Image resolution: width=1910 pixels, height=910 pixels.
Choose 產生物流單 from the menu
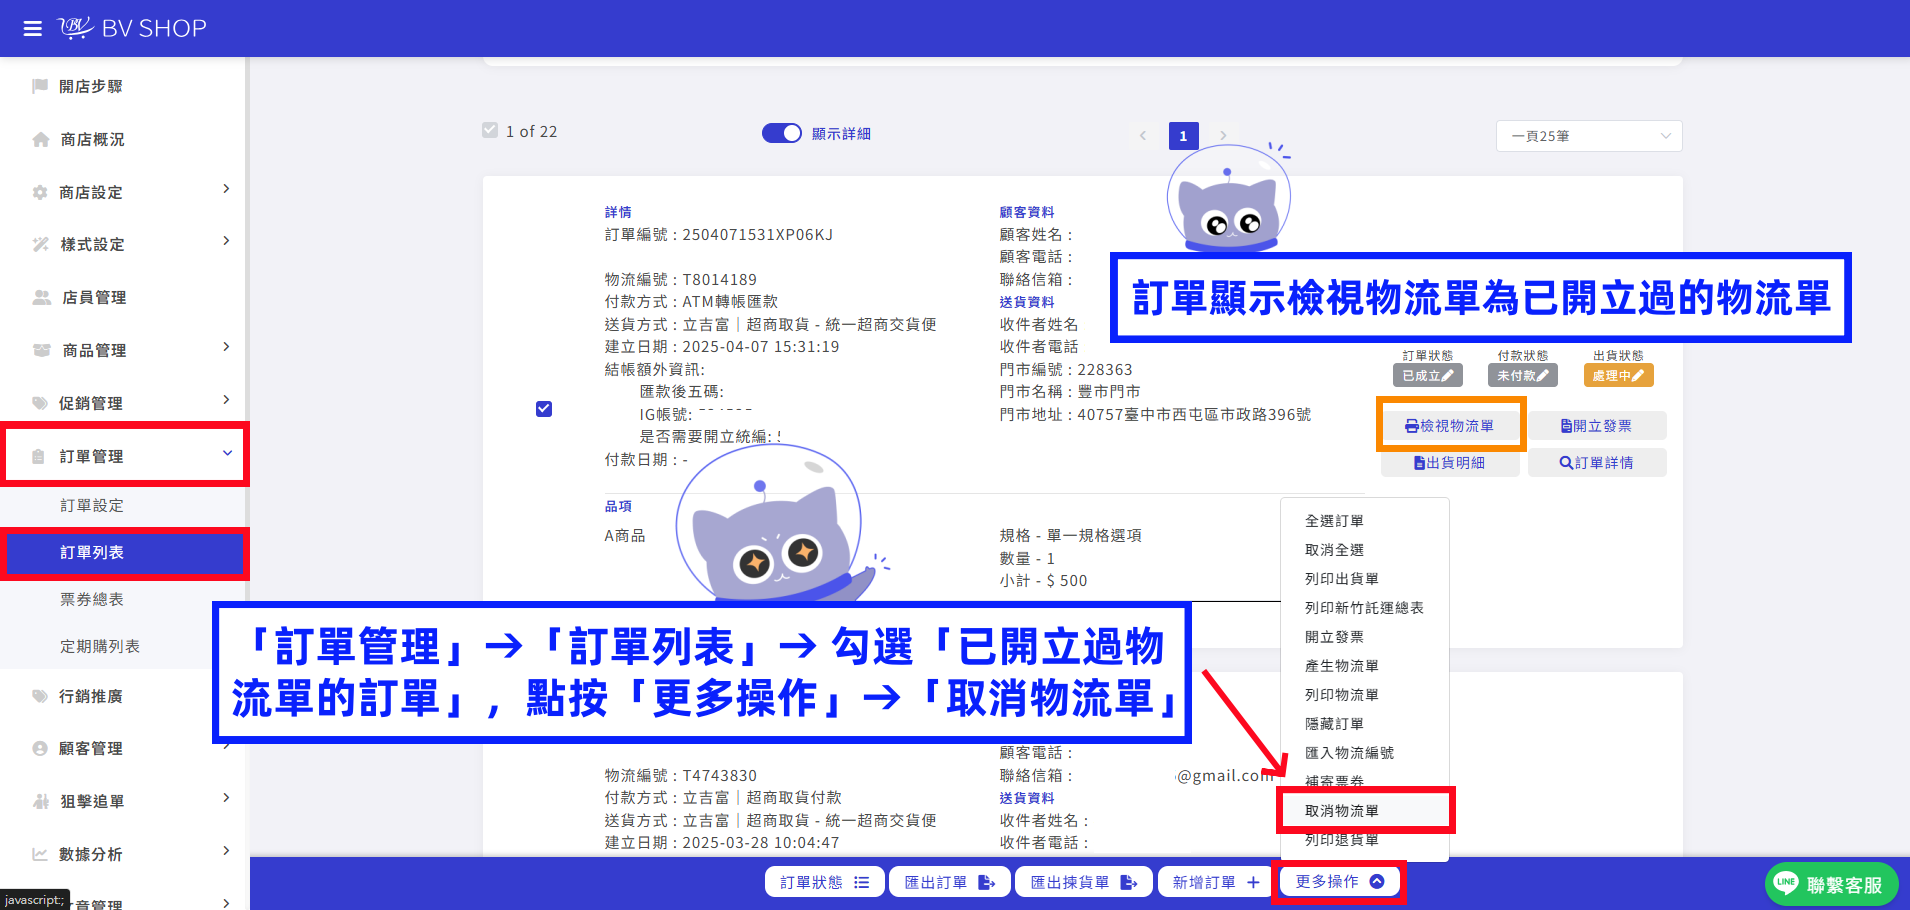[1365, 666]
